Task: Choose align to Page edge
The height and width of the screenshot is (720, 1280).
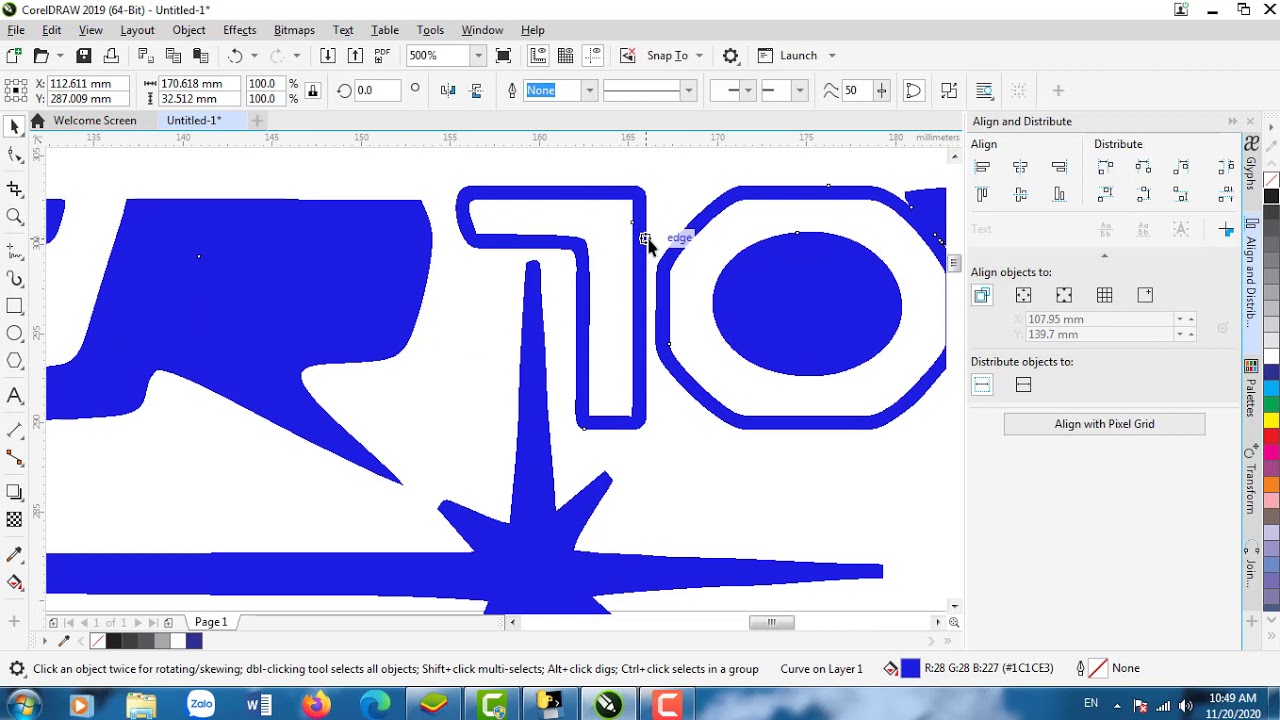Action: click(x=1023, y=295)
